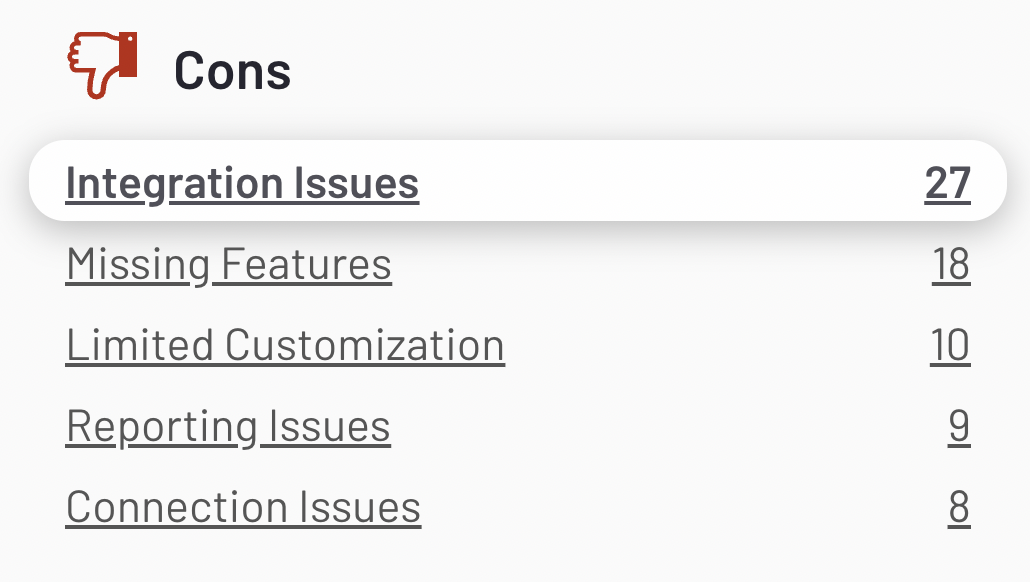Viewport: 1030px width, 582px height.
Task: Click the count 8 next to Connection Issues
Action: point(959,507)
